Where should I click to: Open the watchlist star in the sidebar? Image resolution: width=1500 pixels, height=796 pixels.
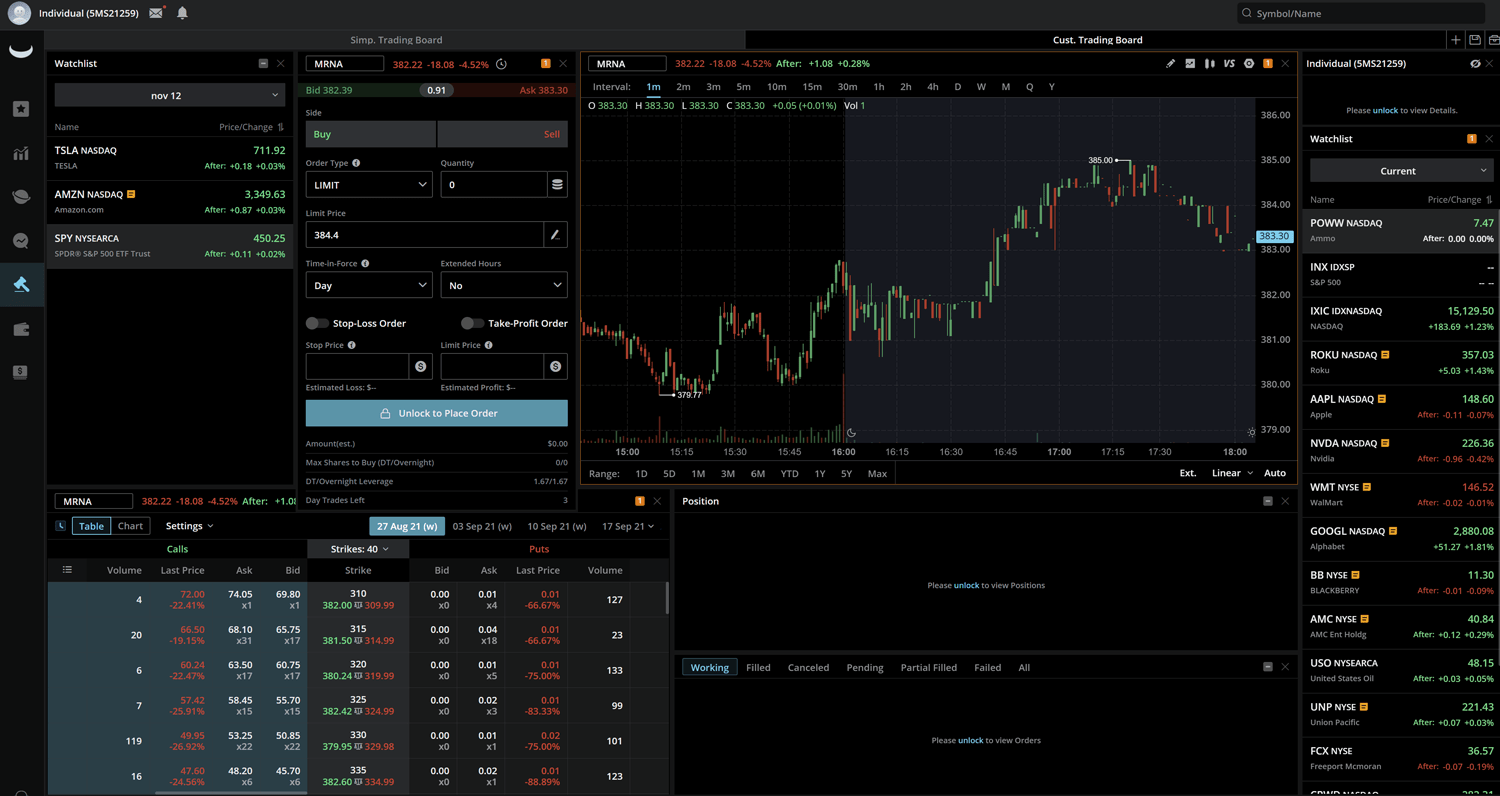21,109
